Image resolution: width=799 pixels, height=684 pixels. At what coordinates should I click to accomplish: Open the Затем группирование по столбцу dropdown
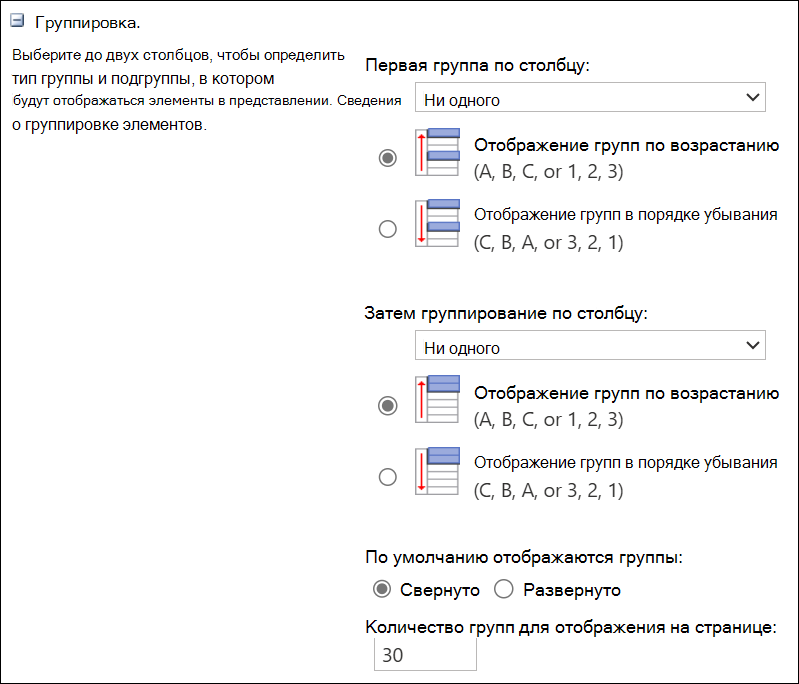pyautogui.click(x=590, y=345)
